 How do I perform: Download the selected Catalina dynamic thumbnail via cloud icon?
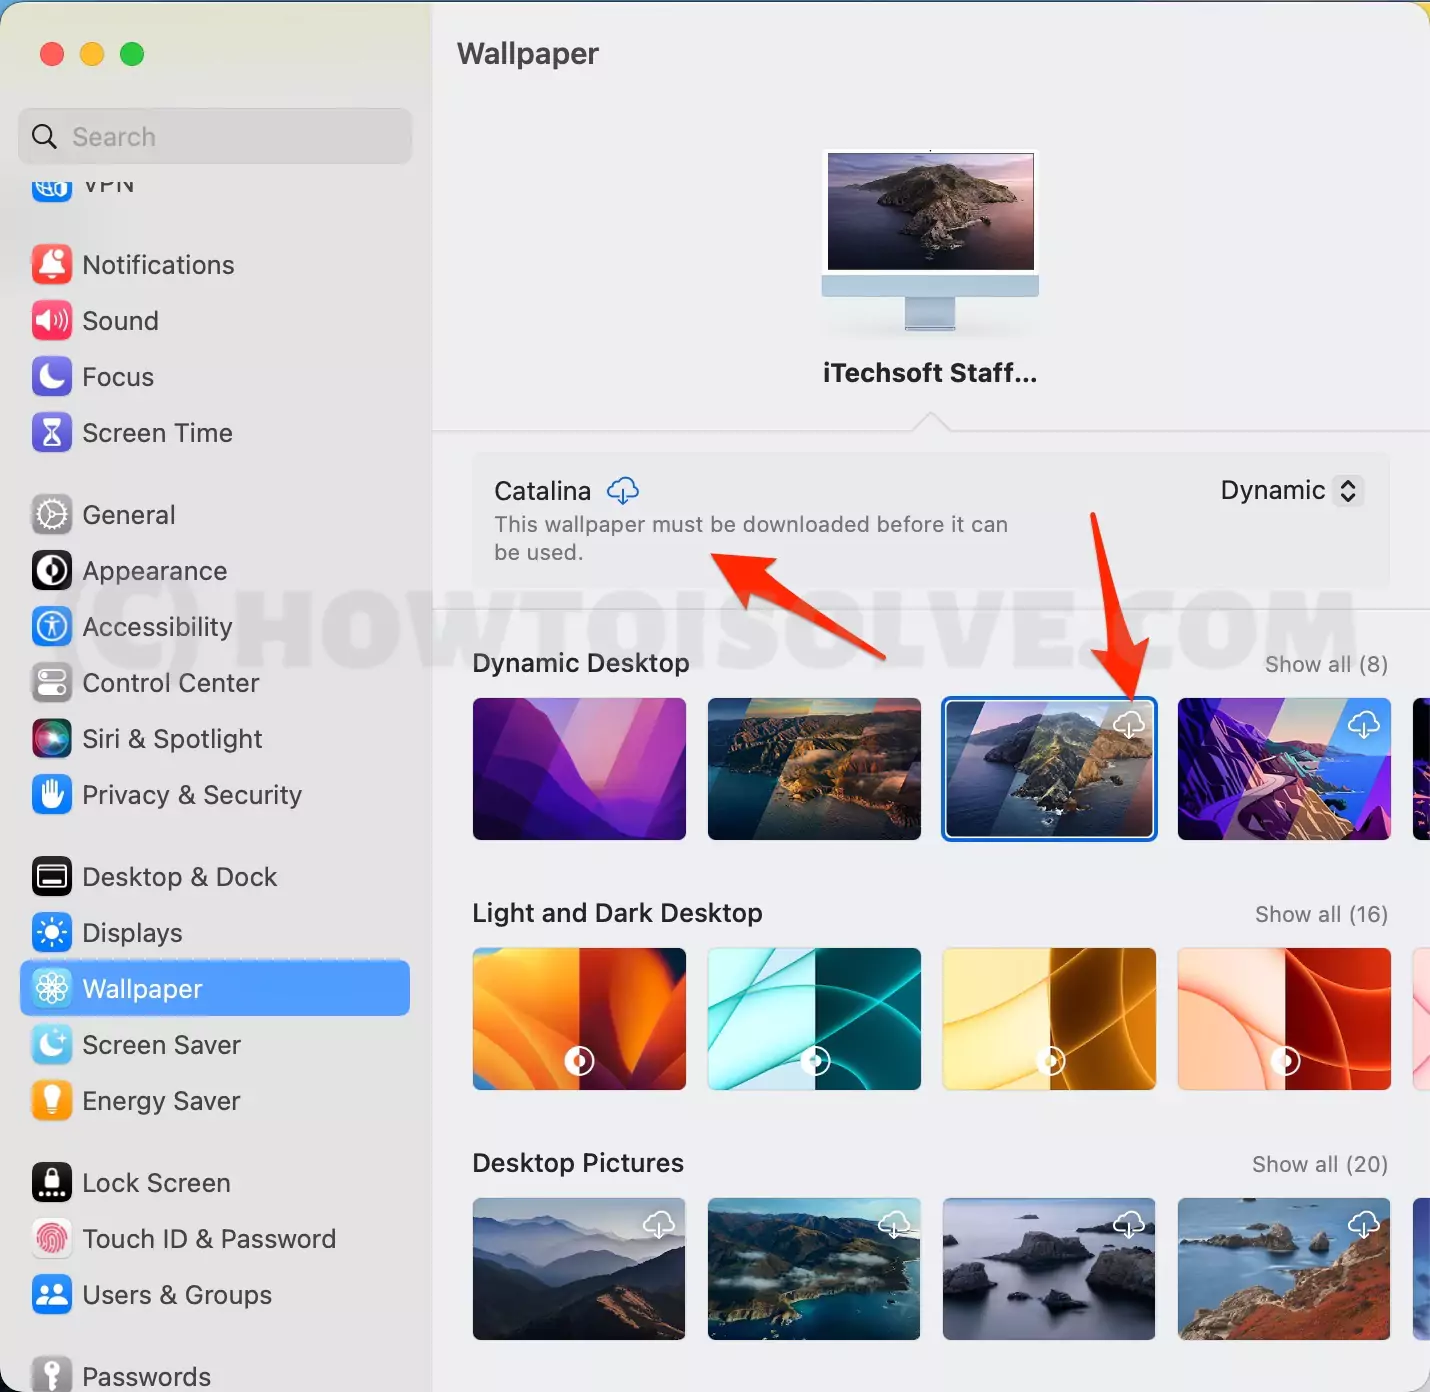tap(1129, 724)
